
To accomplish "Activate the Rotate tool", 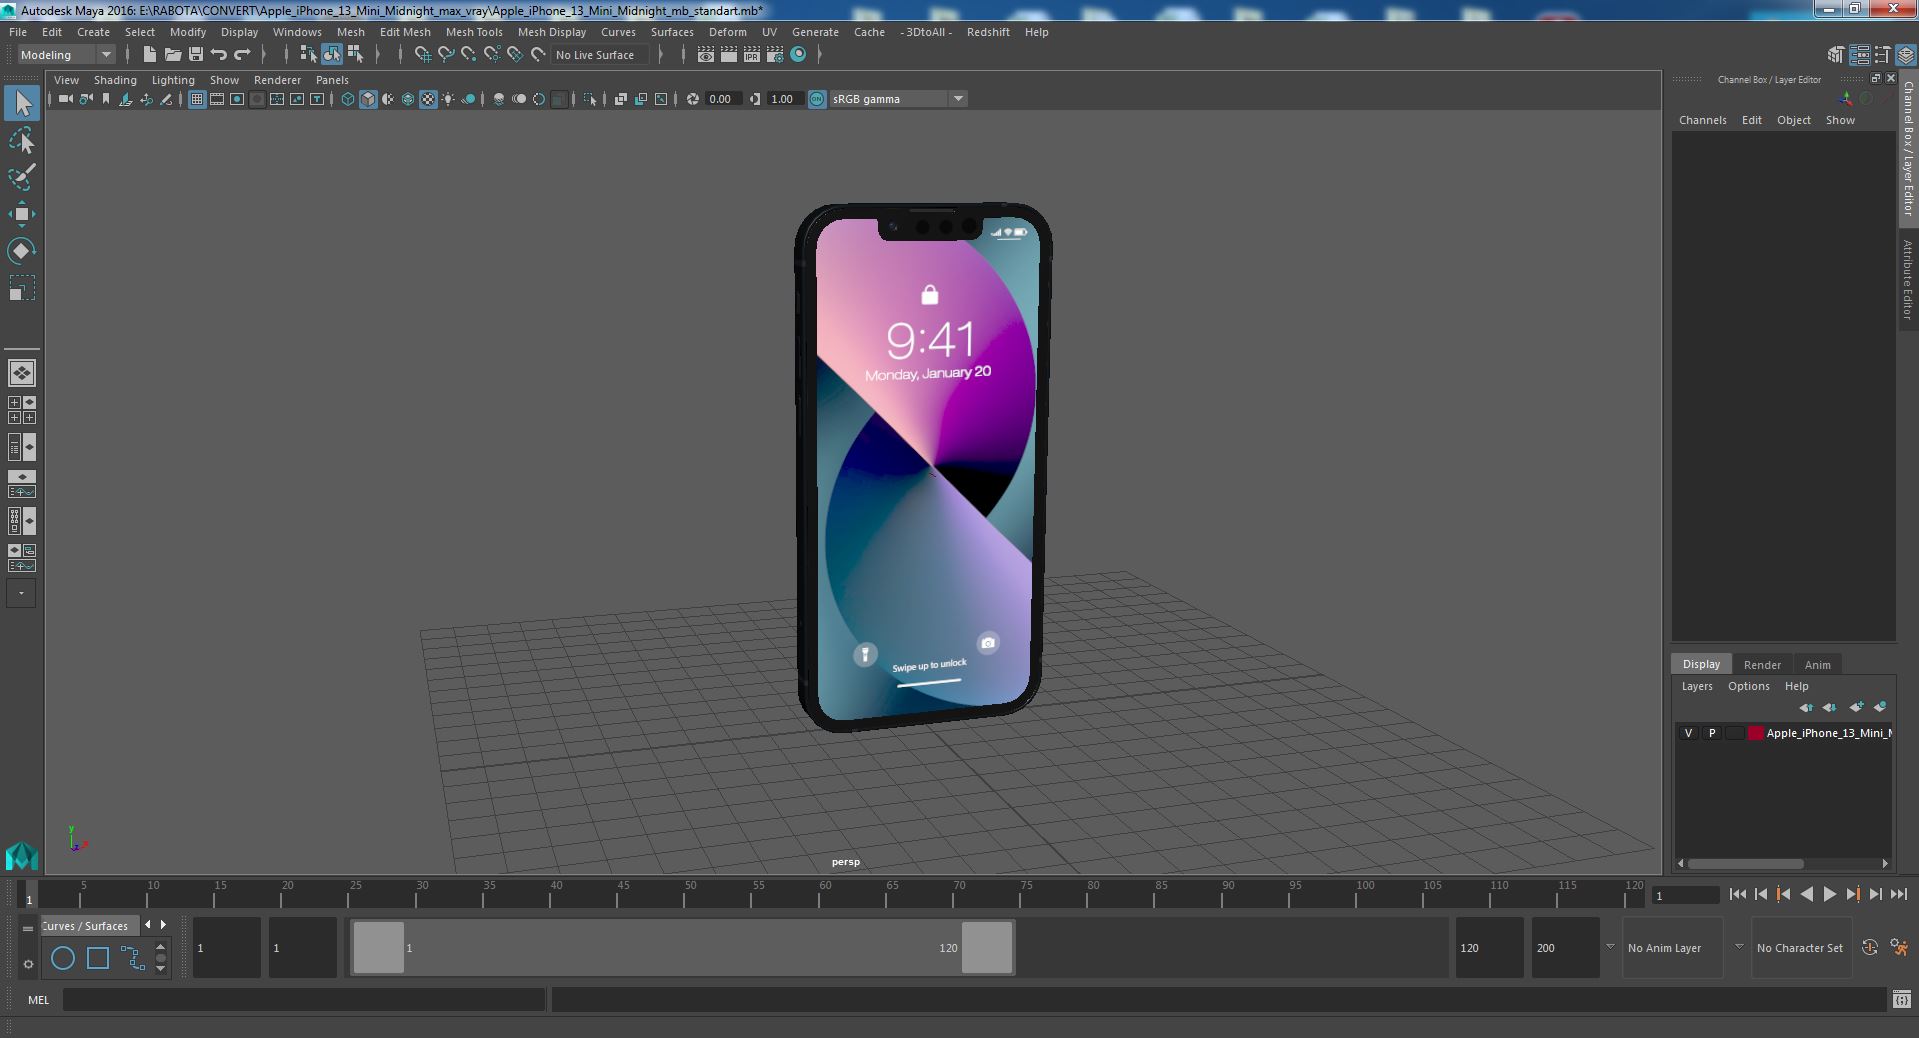I will (x=22, y=251).
